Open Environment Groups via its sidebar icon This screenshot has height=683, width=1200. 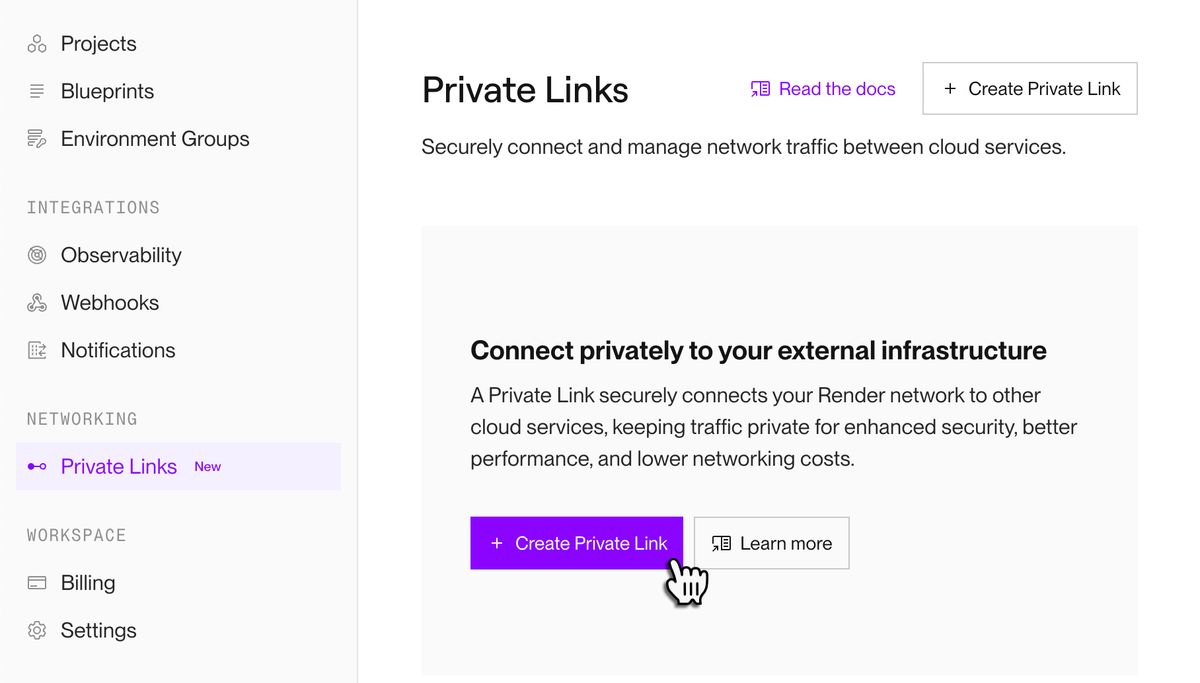click(x=36, y=139)
